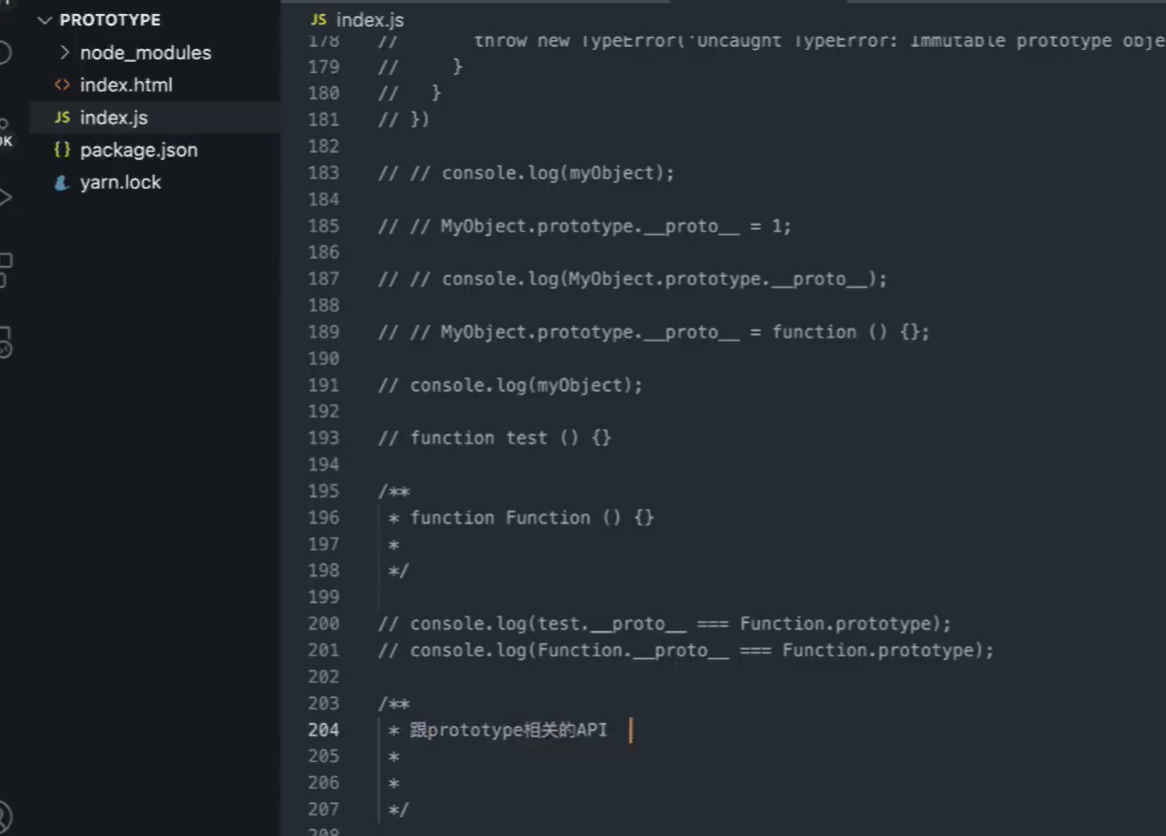Image resolution: width=1166 pixels, height=836 pixels.
Task: Click line number 200 in the gutter
Action: click(x=323, y=623)
